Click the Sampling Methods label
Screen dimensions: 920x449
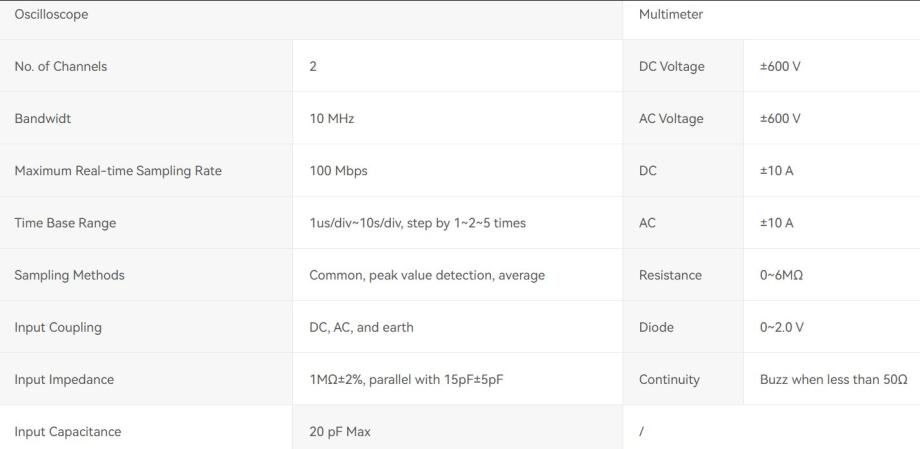[x=69, y=275]
